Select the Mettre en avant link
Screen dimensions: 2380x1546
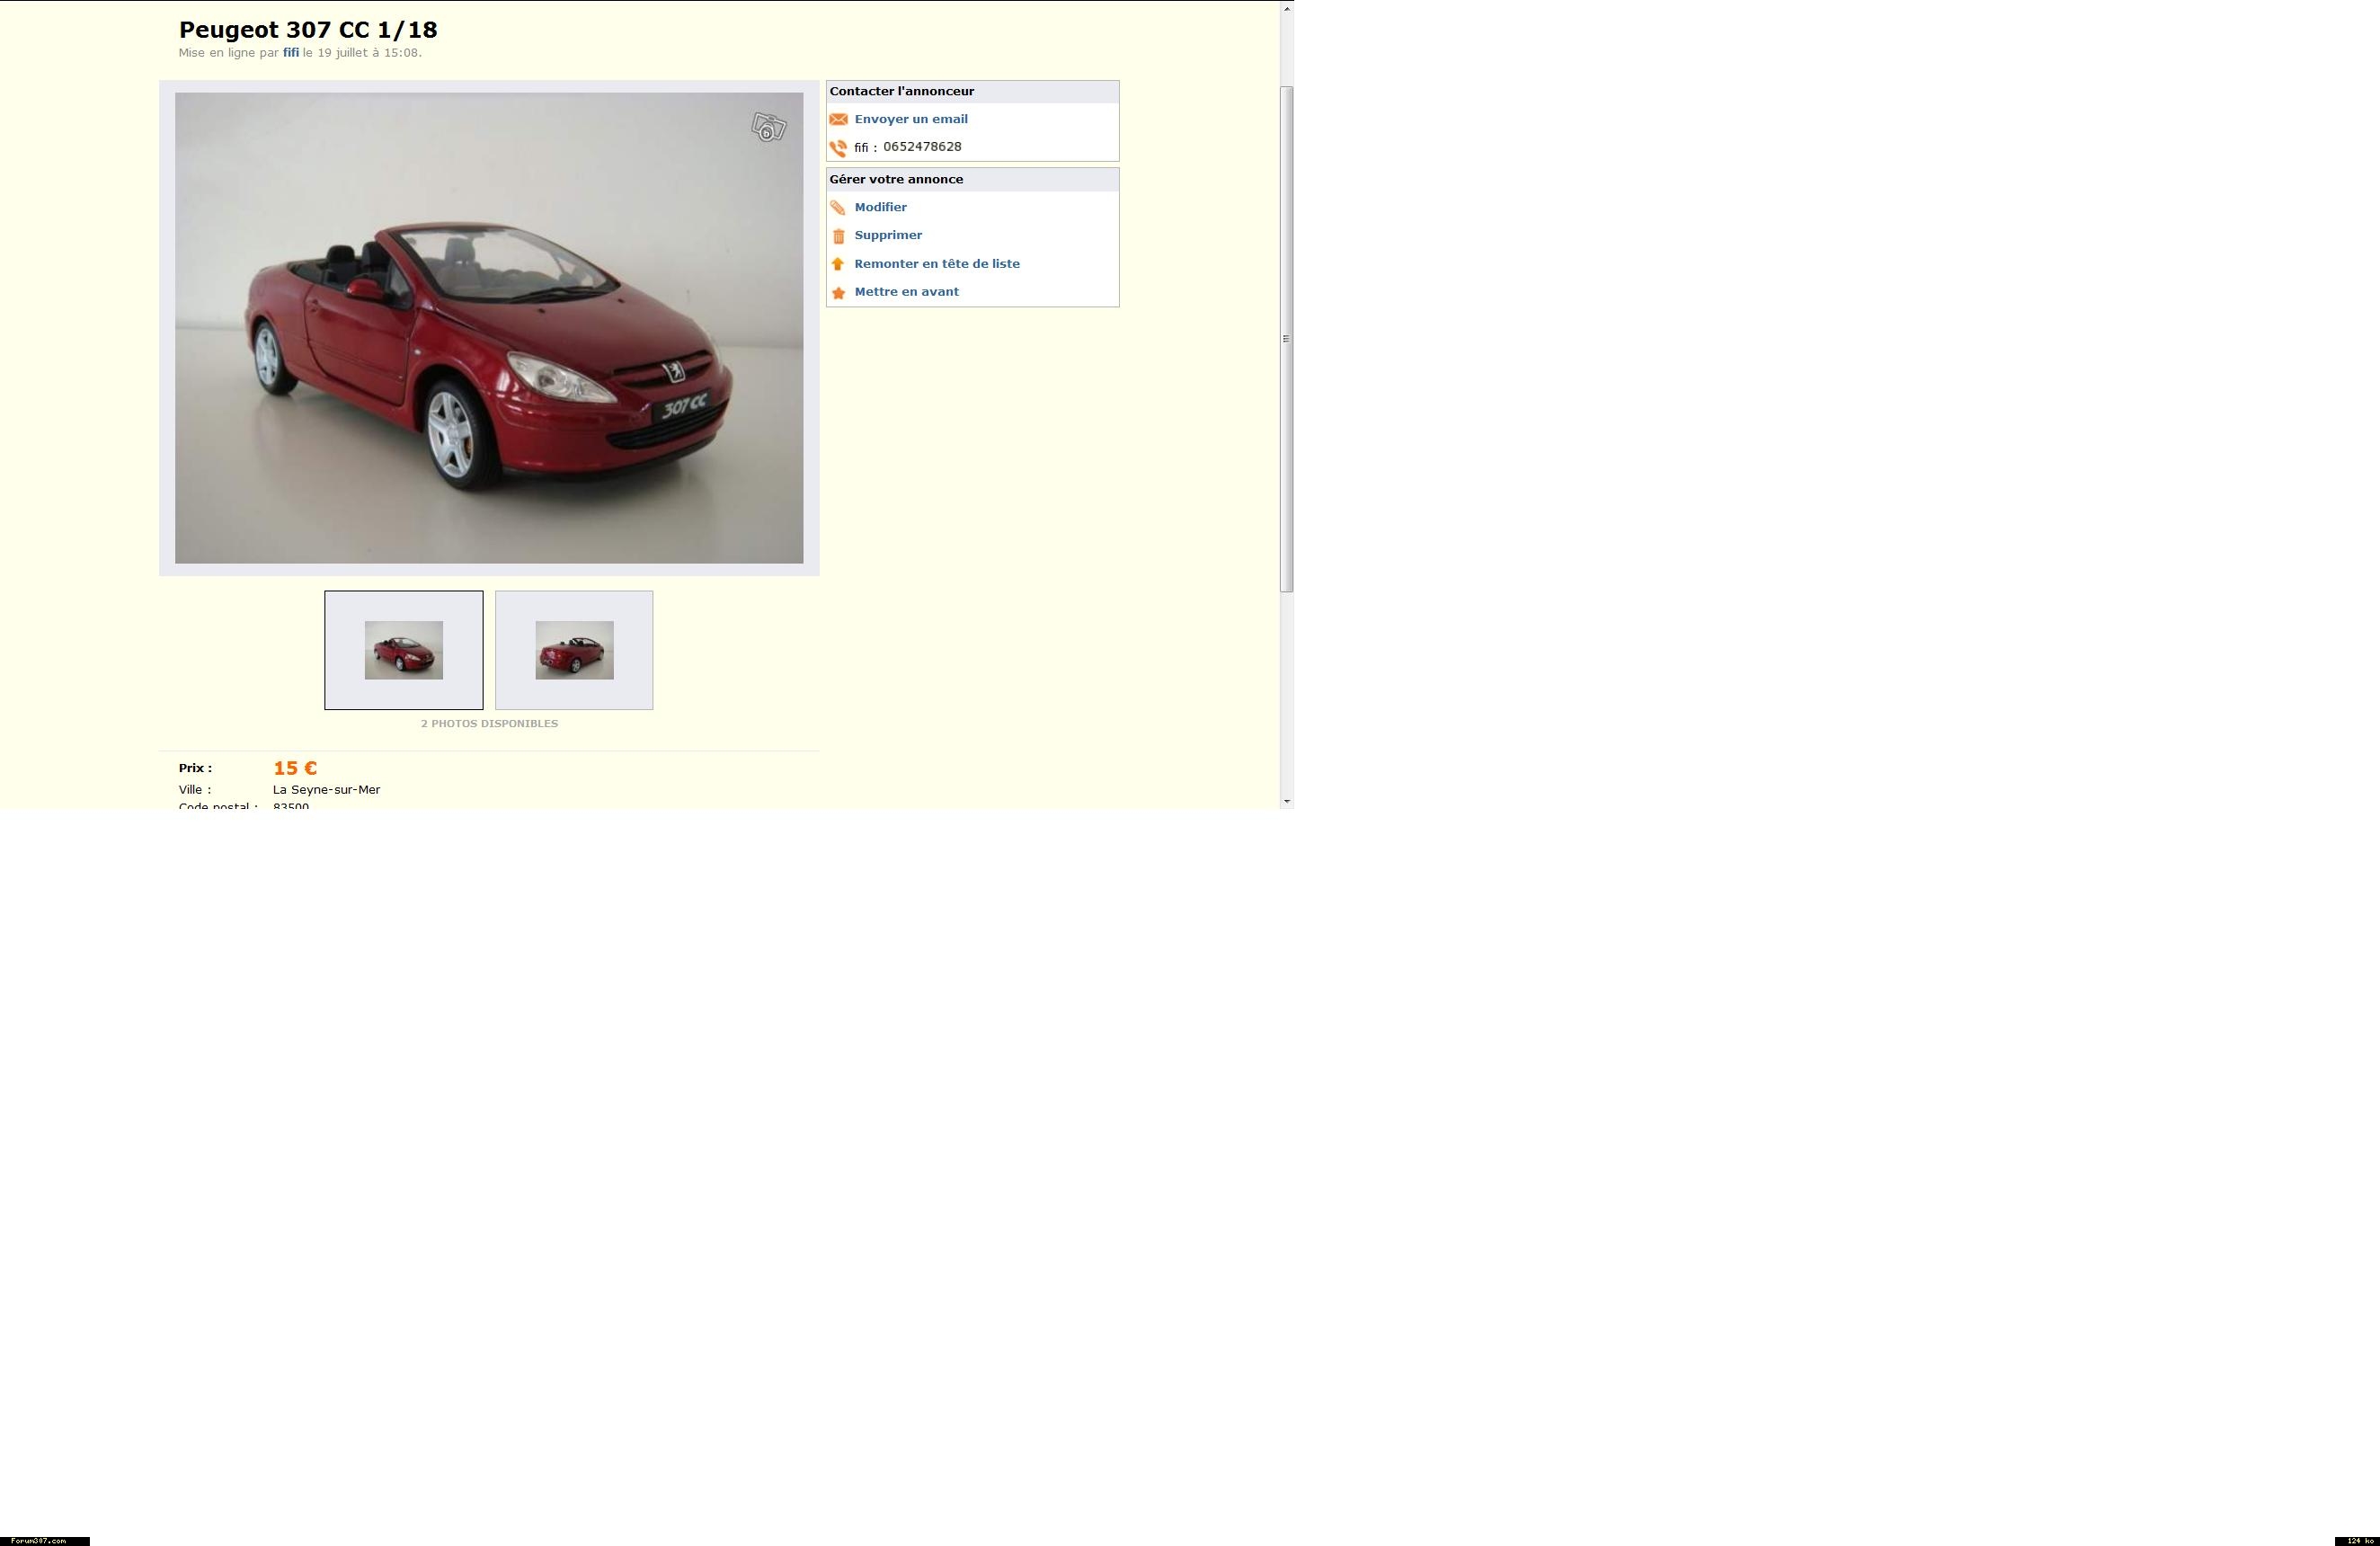[x=906, y=292]
